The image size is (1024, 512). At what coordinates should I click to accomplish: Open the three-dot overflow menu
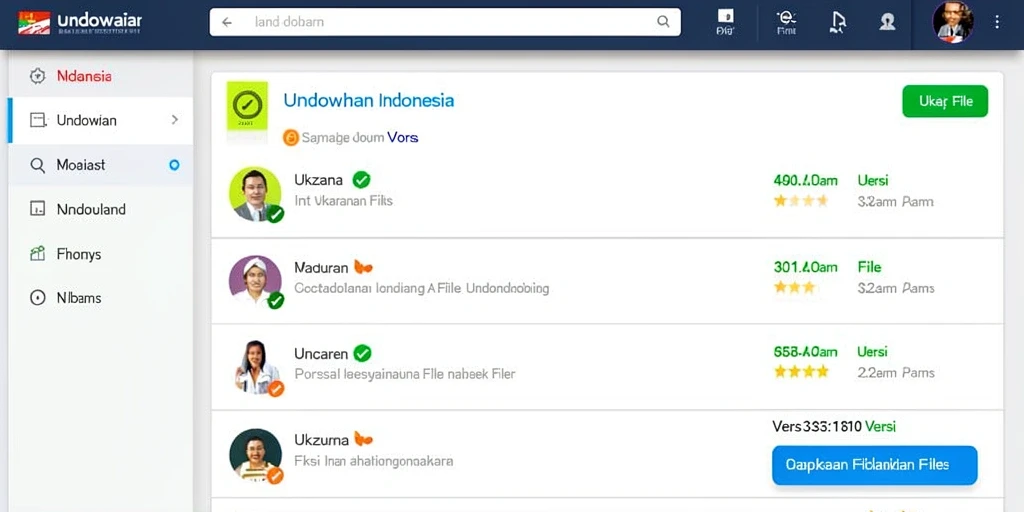coord(997,22)
